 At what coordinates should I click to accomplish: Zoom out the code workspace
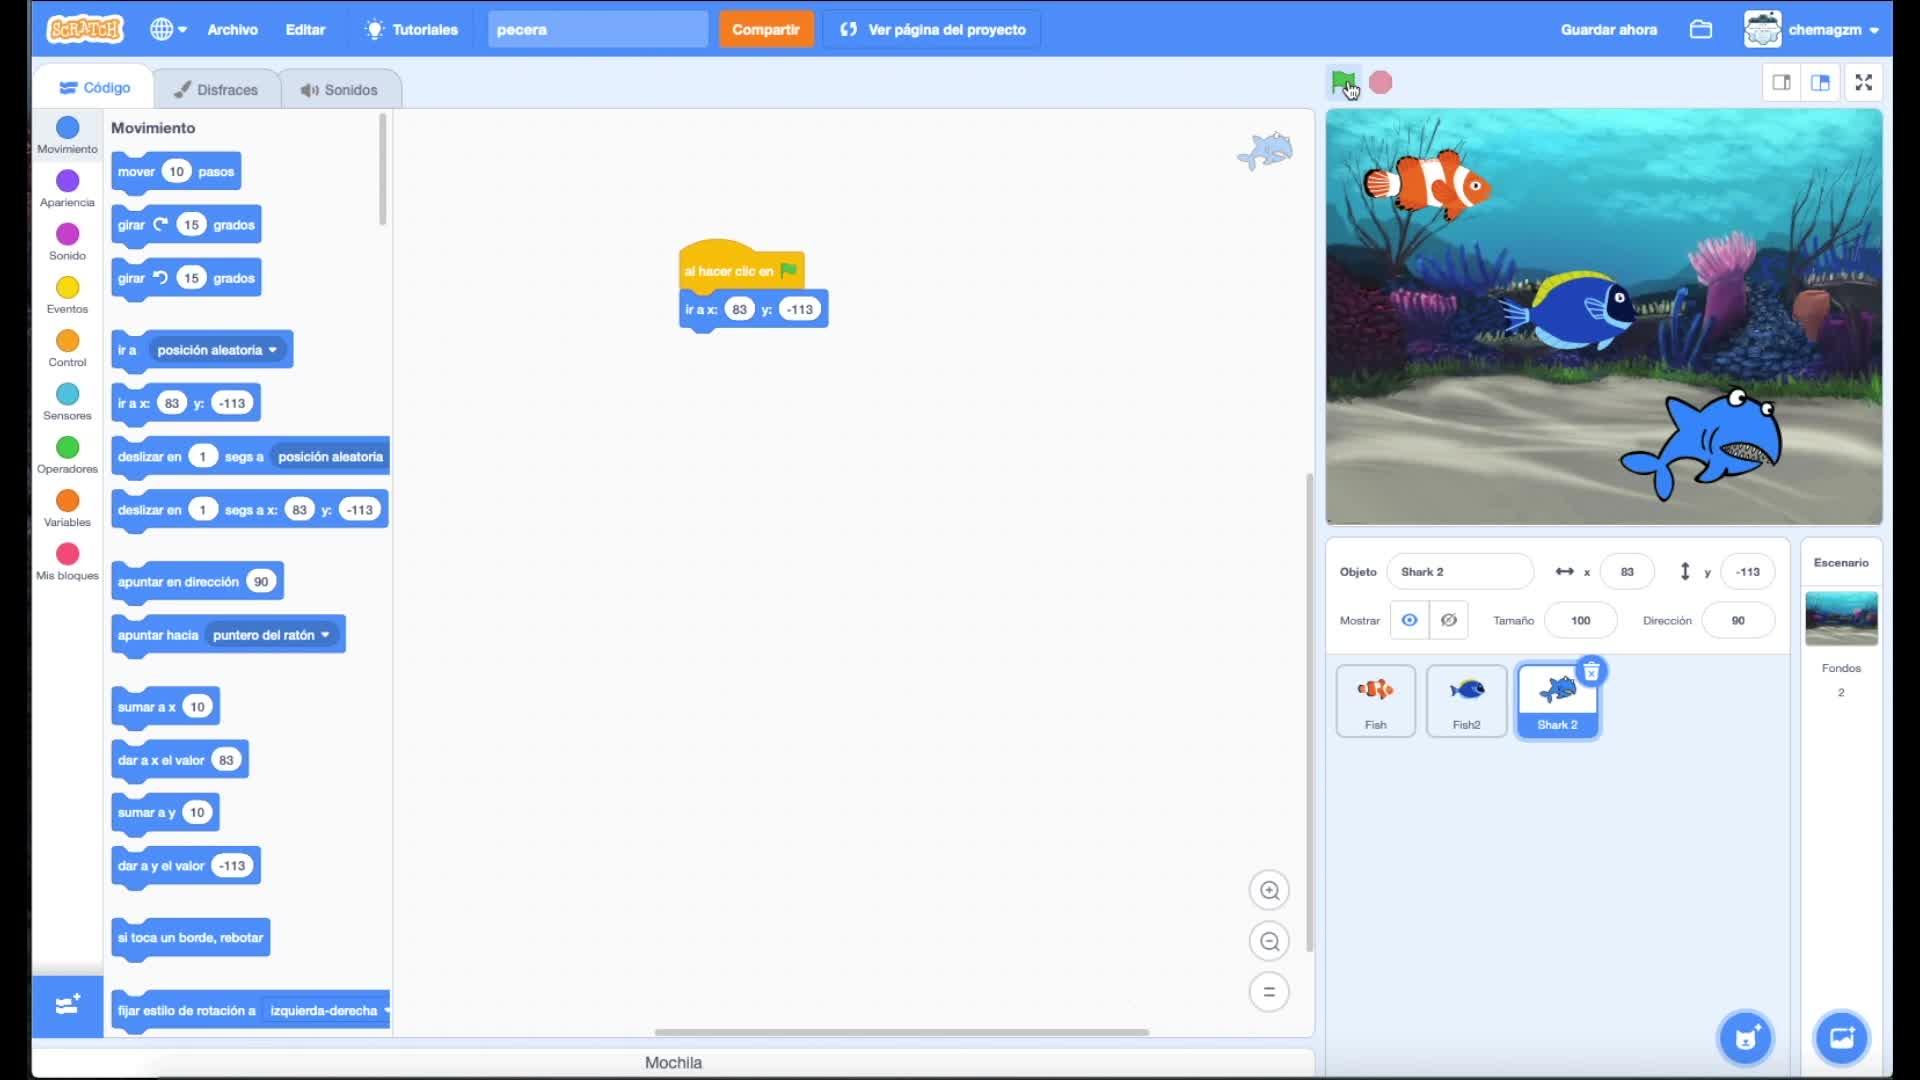pyautogui.click(x=1269, y=941)
